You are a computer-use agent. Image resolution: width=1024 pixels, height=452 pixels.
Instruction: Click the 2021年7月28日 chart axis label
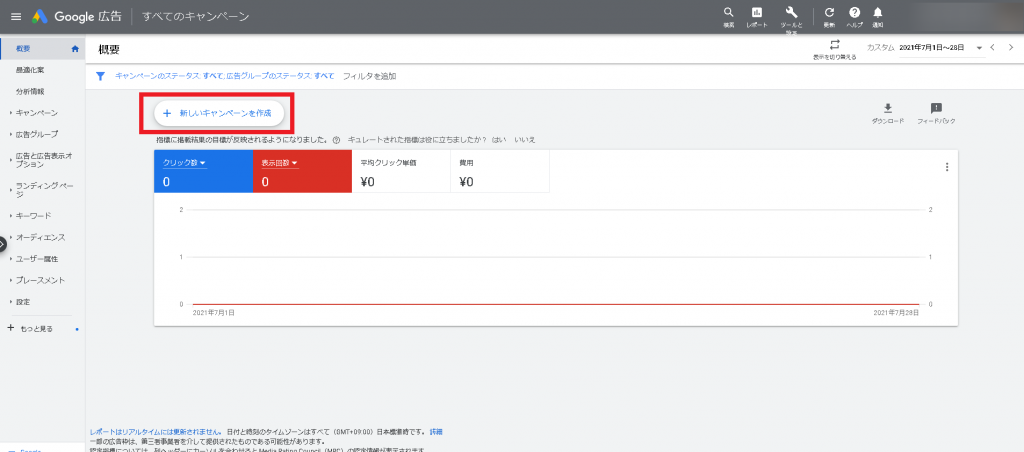tap(896, 313)
